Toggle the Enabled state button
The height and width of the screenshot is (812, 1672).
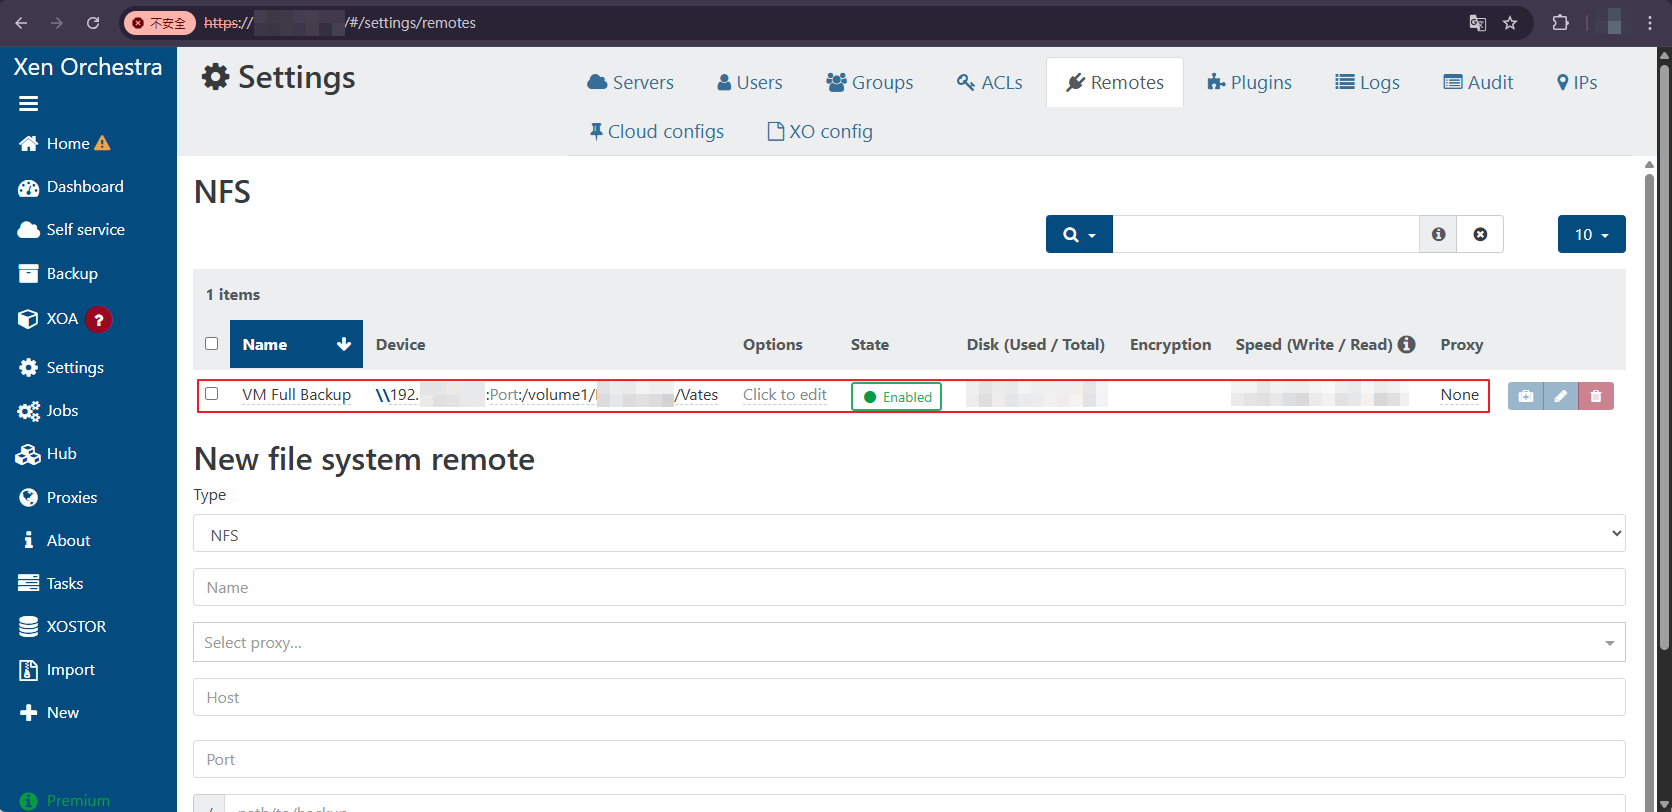click(x=896, y=397)
